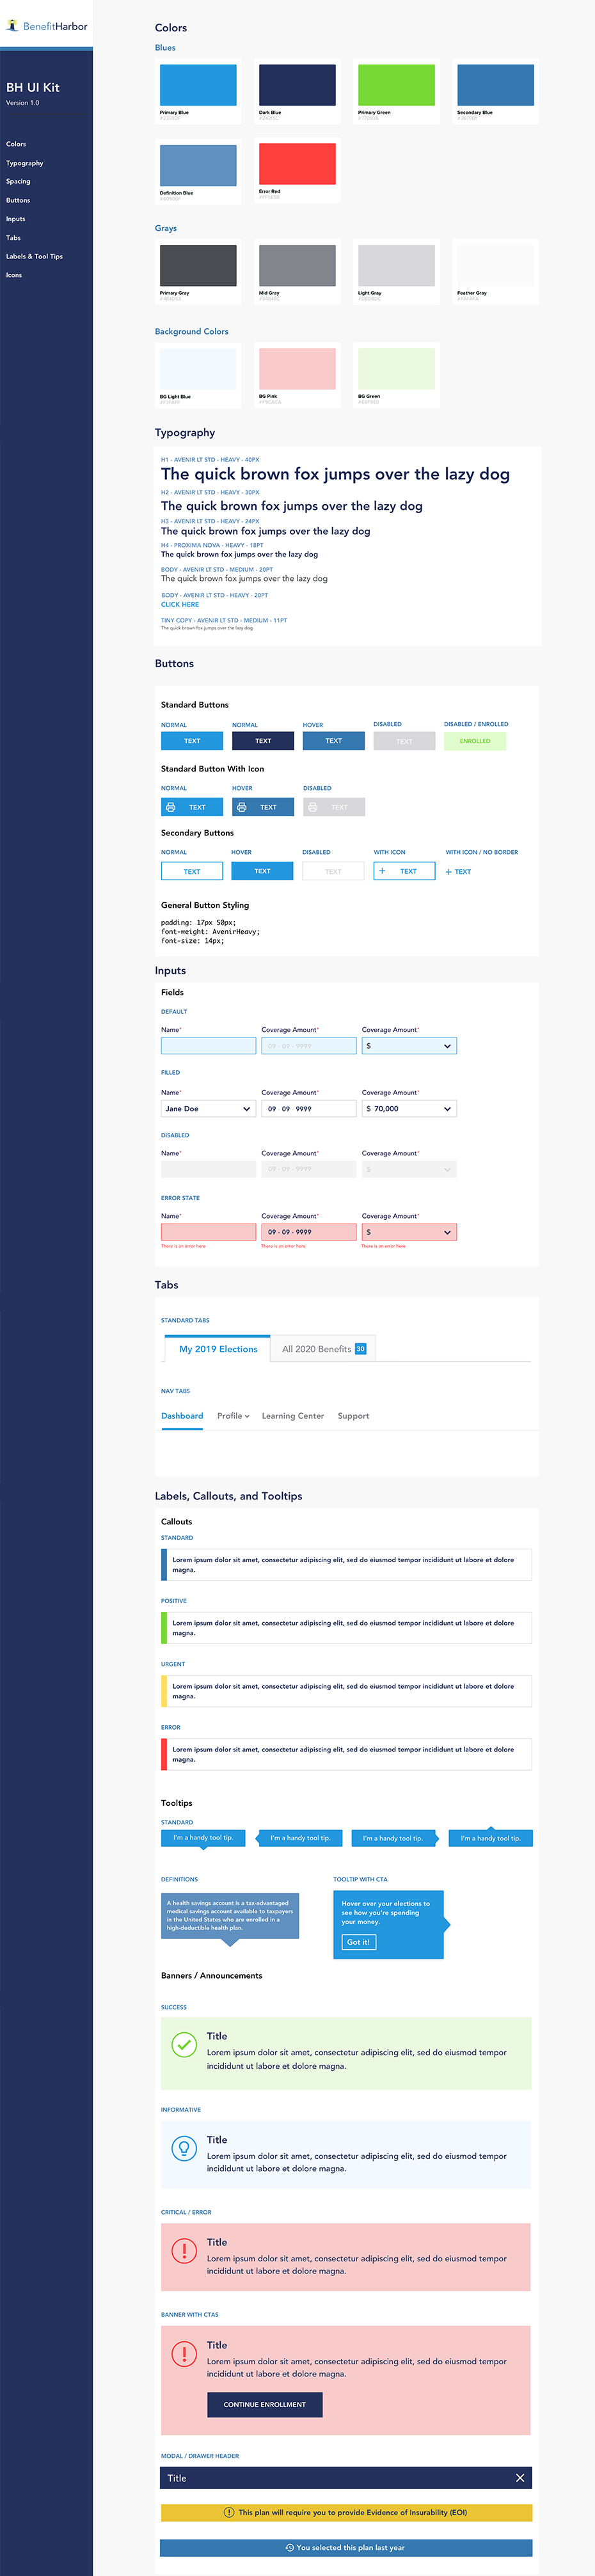Follow the CLICK HERE link in Typography
Image resolution: width=595 pixels, height=2576 pixels.
180,604
